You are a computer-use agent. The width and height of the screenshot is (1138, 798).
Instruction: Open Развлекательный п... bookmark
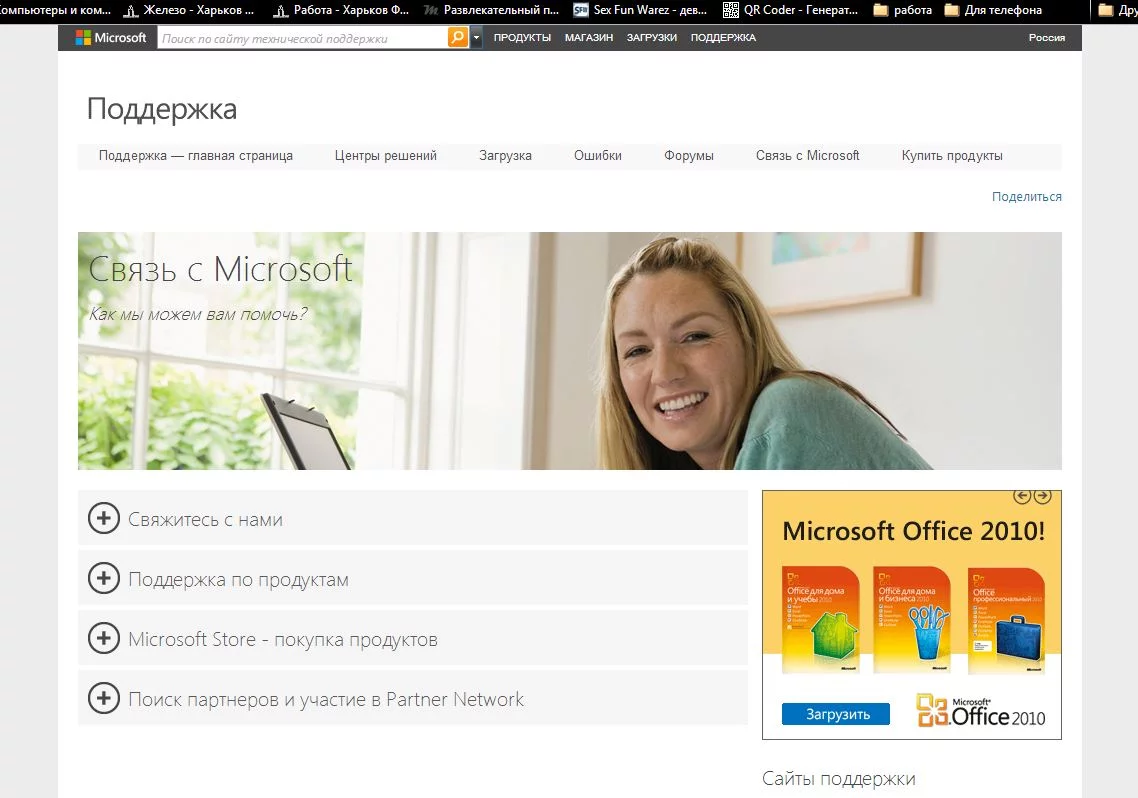click(491, 10)
